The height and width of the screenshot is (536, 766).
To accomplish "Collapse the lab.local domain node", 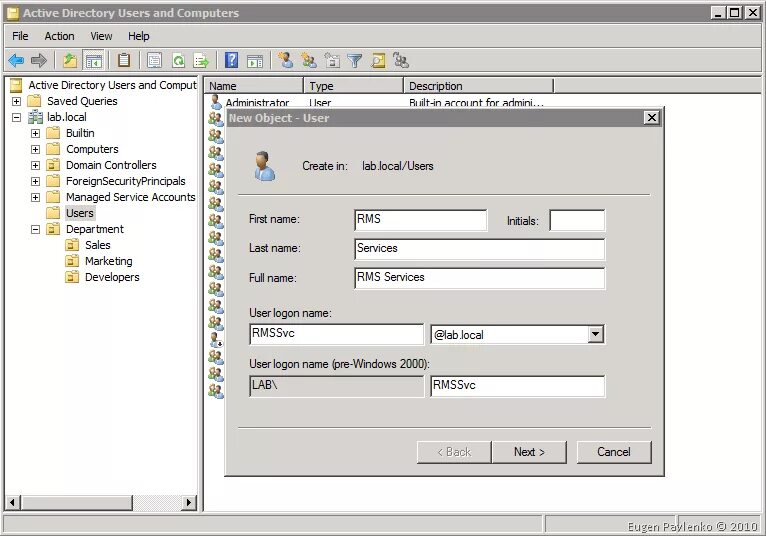I will pyautogui.click(x=17, y=117).
